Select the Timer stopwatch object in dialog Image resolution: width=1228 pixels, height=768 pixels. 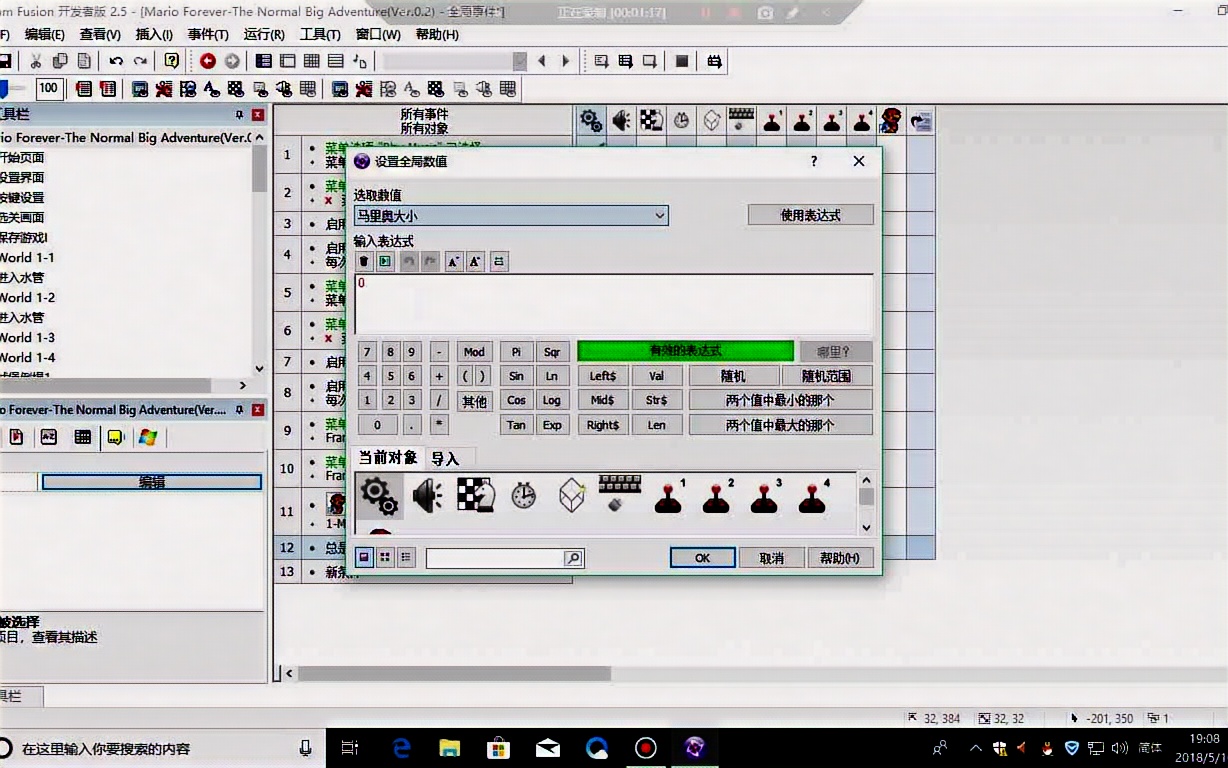click(x=523, y=496)
